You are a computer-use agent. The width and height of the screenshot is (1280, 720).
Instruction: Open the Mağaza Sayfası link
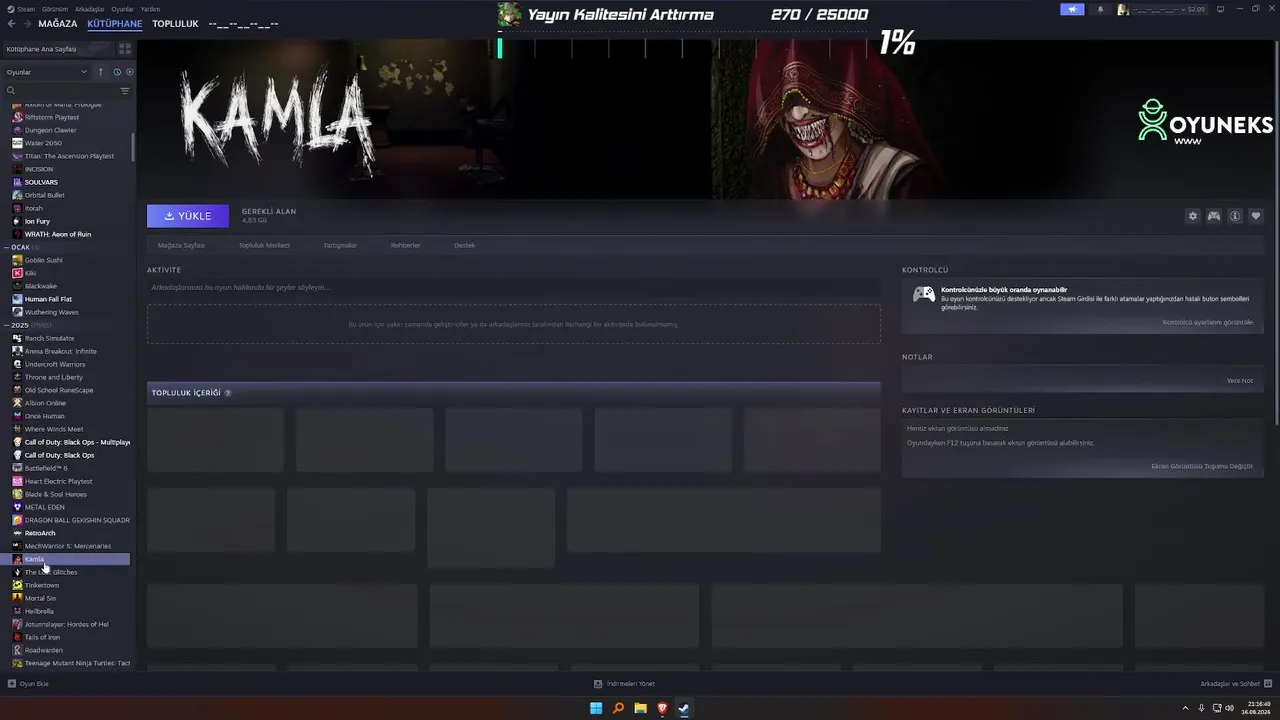181,245
